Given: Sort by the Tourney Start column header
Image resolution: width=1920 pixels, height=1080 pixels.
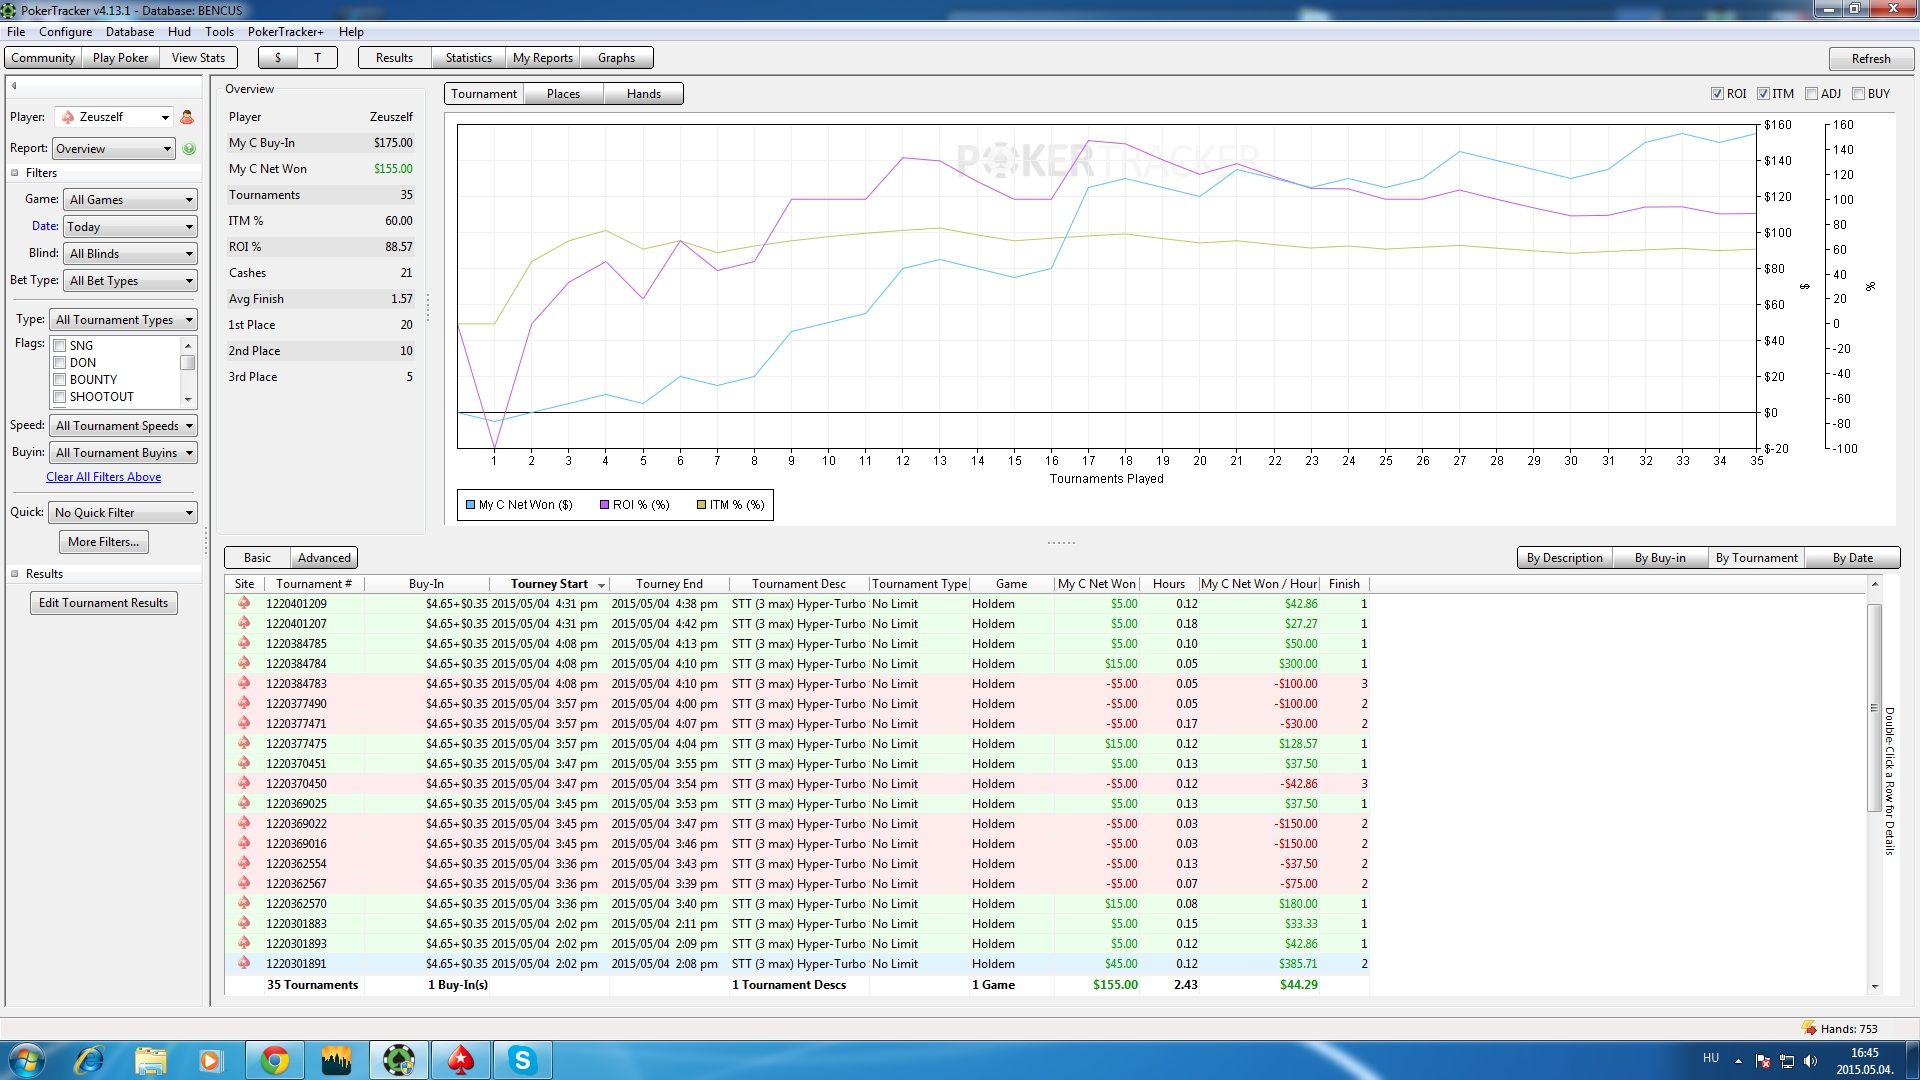Looking at the screenshot, I should click(549, 584).
